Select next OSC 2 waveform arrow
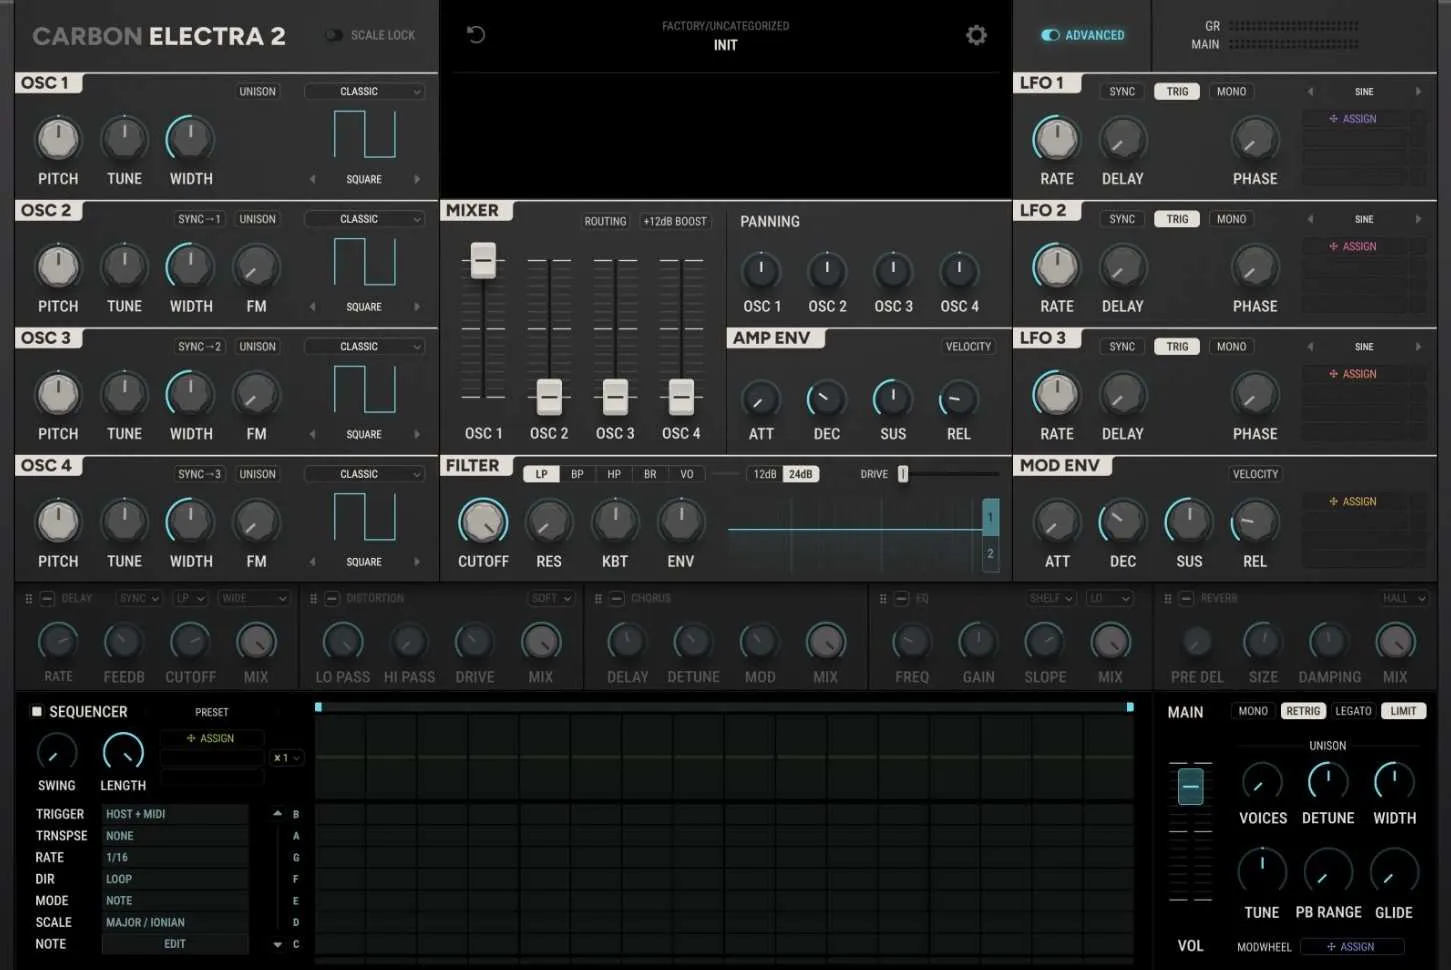Viewport: 1451px width, 970px height. pos(417,307)
